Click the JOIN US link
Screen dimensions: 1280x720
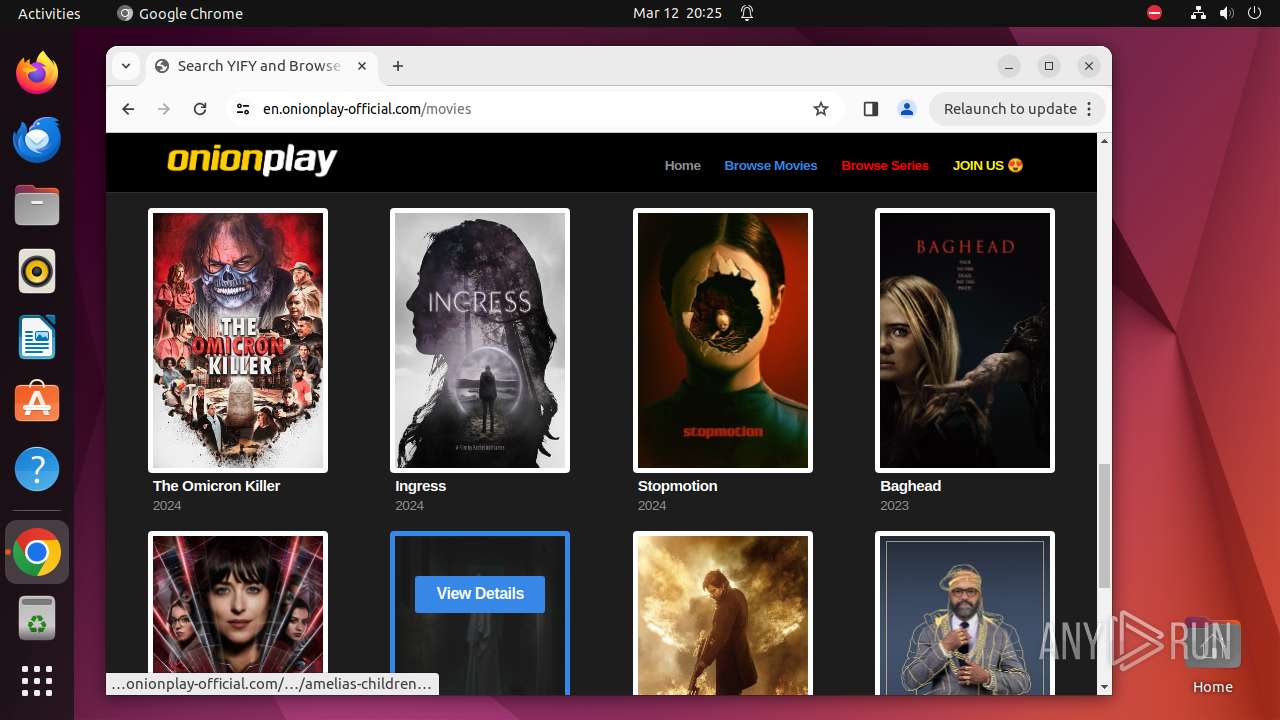(988, 166)
